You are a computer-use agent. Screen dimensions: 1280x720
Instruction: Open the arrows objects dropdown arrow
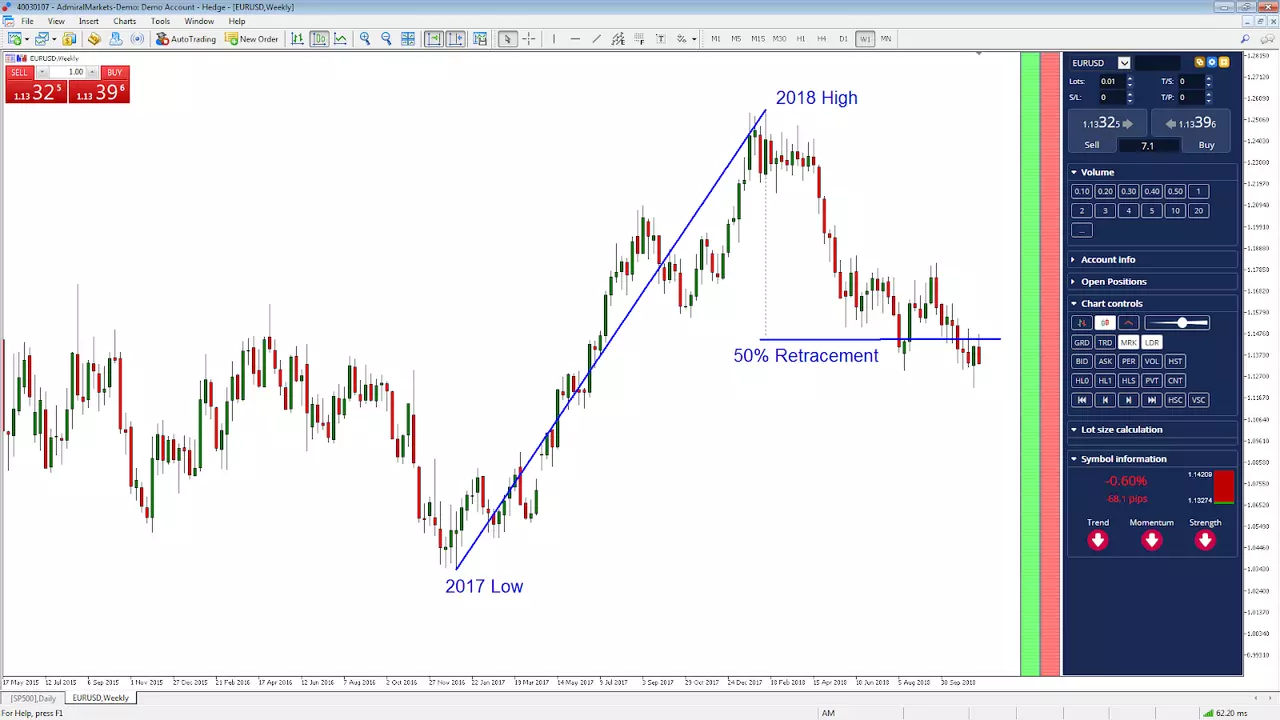694,39
